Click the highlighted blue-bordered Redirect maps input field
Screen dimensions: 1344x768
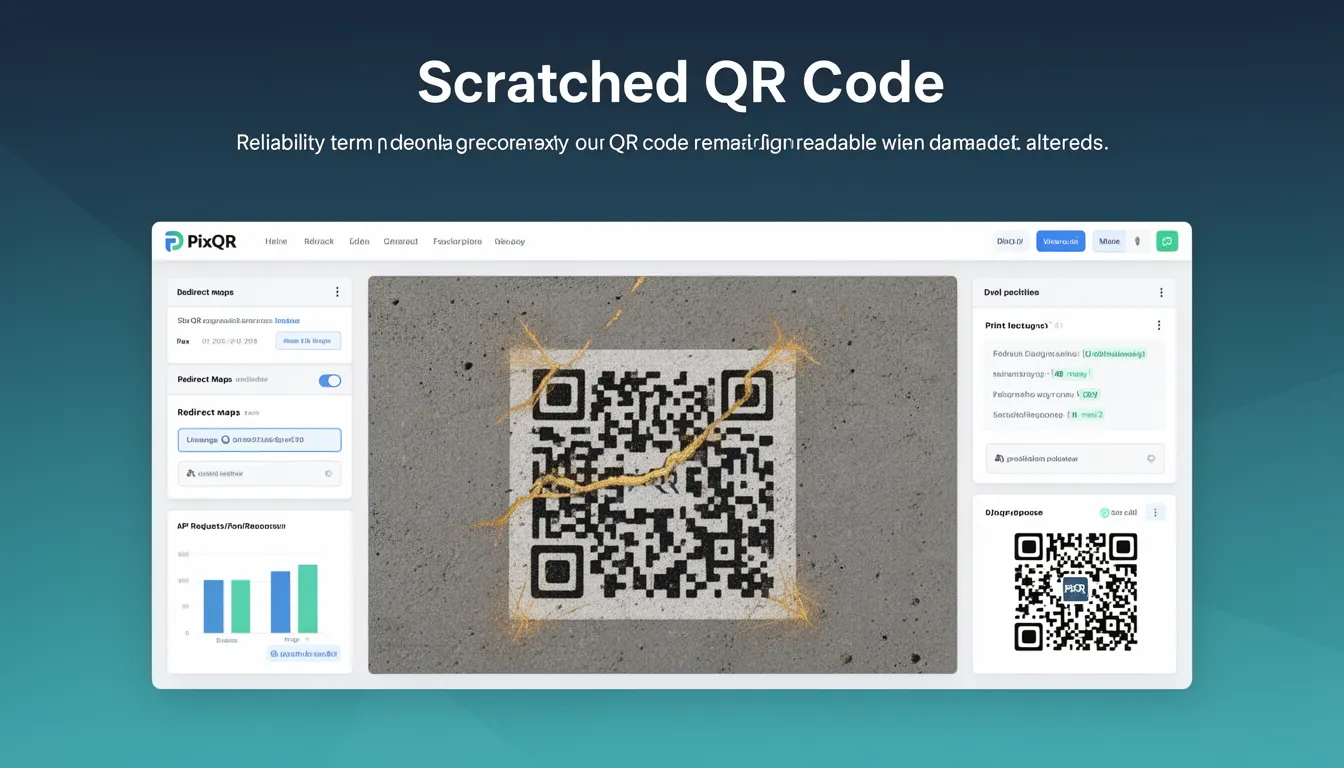(259, 439)
